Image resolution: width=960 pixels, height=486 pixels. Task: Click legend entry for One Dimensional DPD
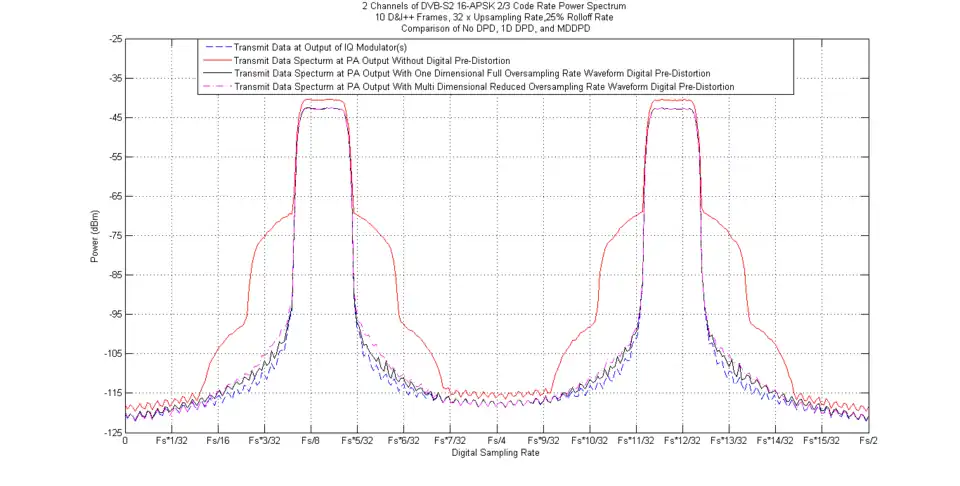tap(472, 73)
